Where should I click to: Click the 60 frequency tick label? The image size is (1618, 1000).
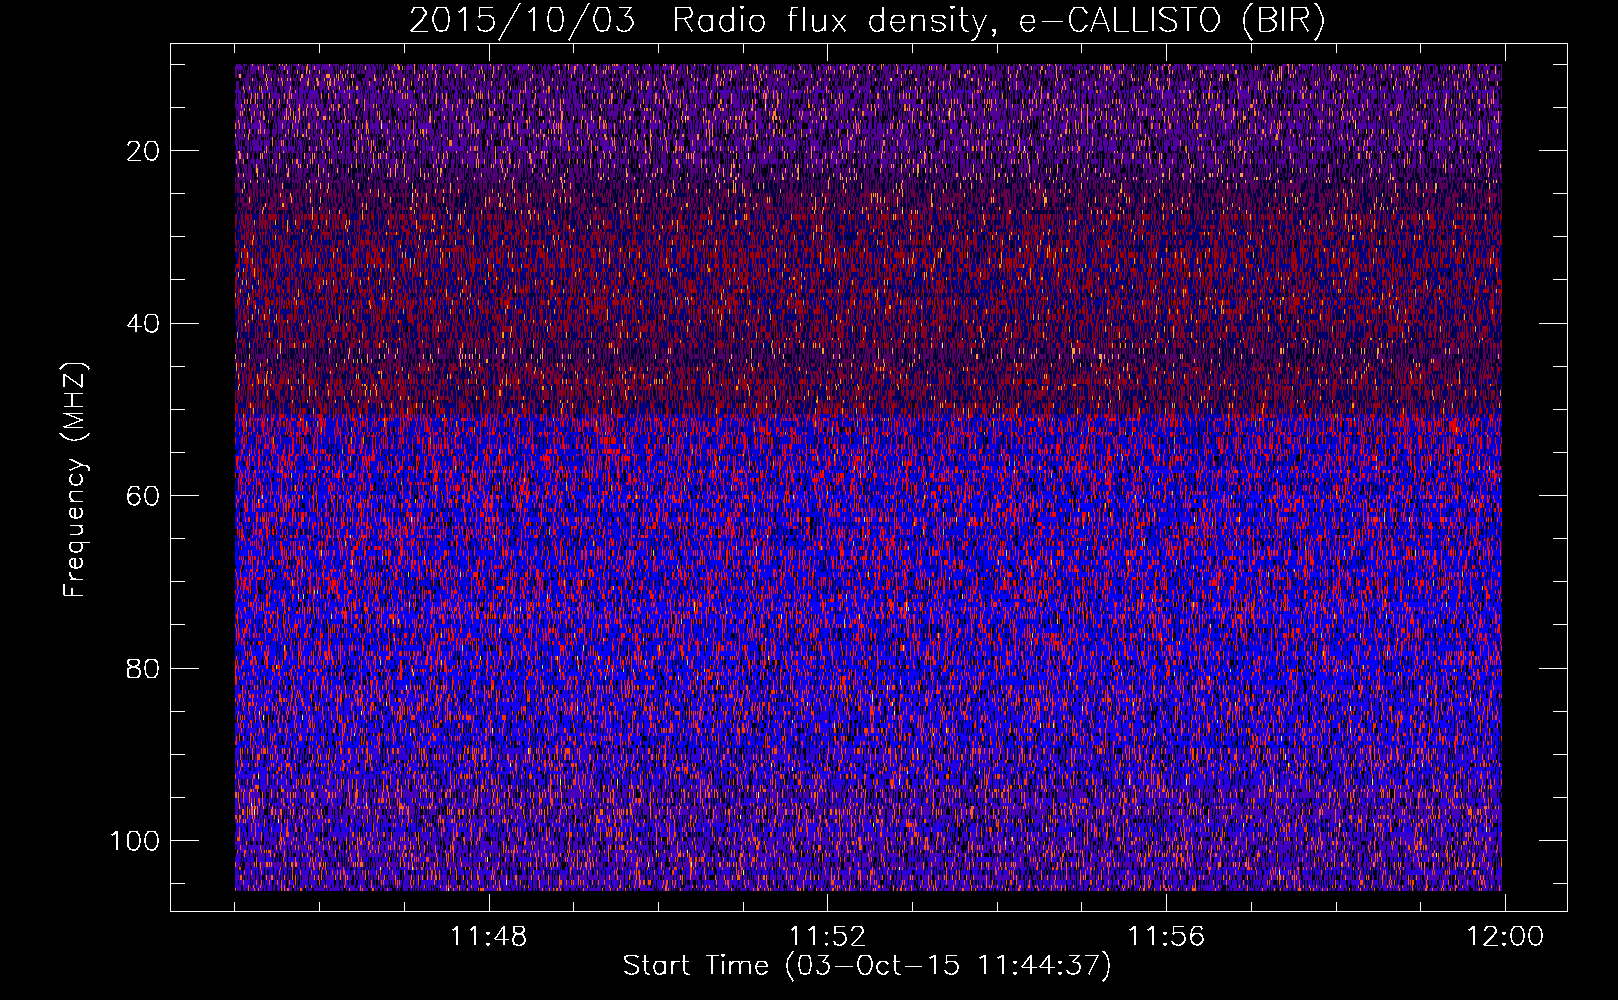pos(144,496)
